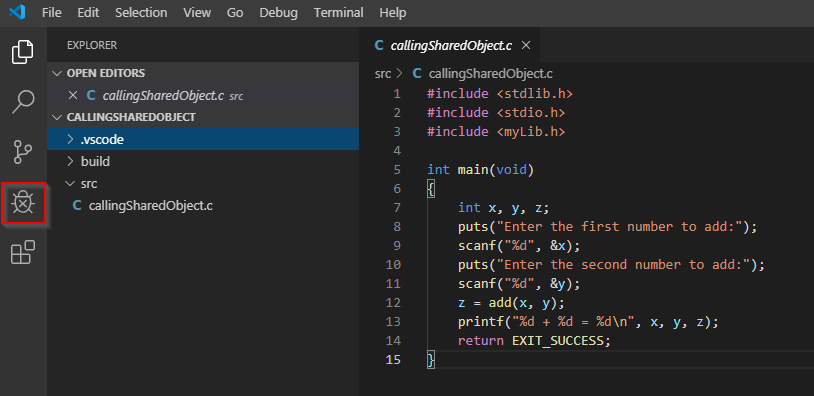Open the File menu
This screenshot has height=396, width=814.
point(51,12)
